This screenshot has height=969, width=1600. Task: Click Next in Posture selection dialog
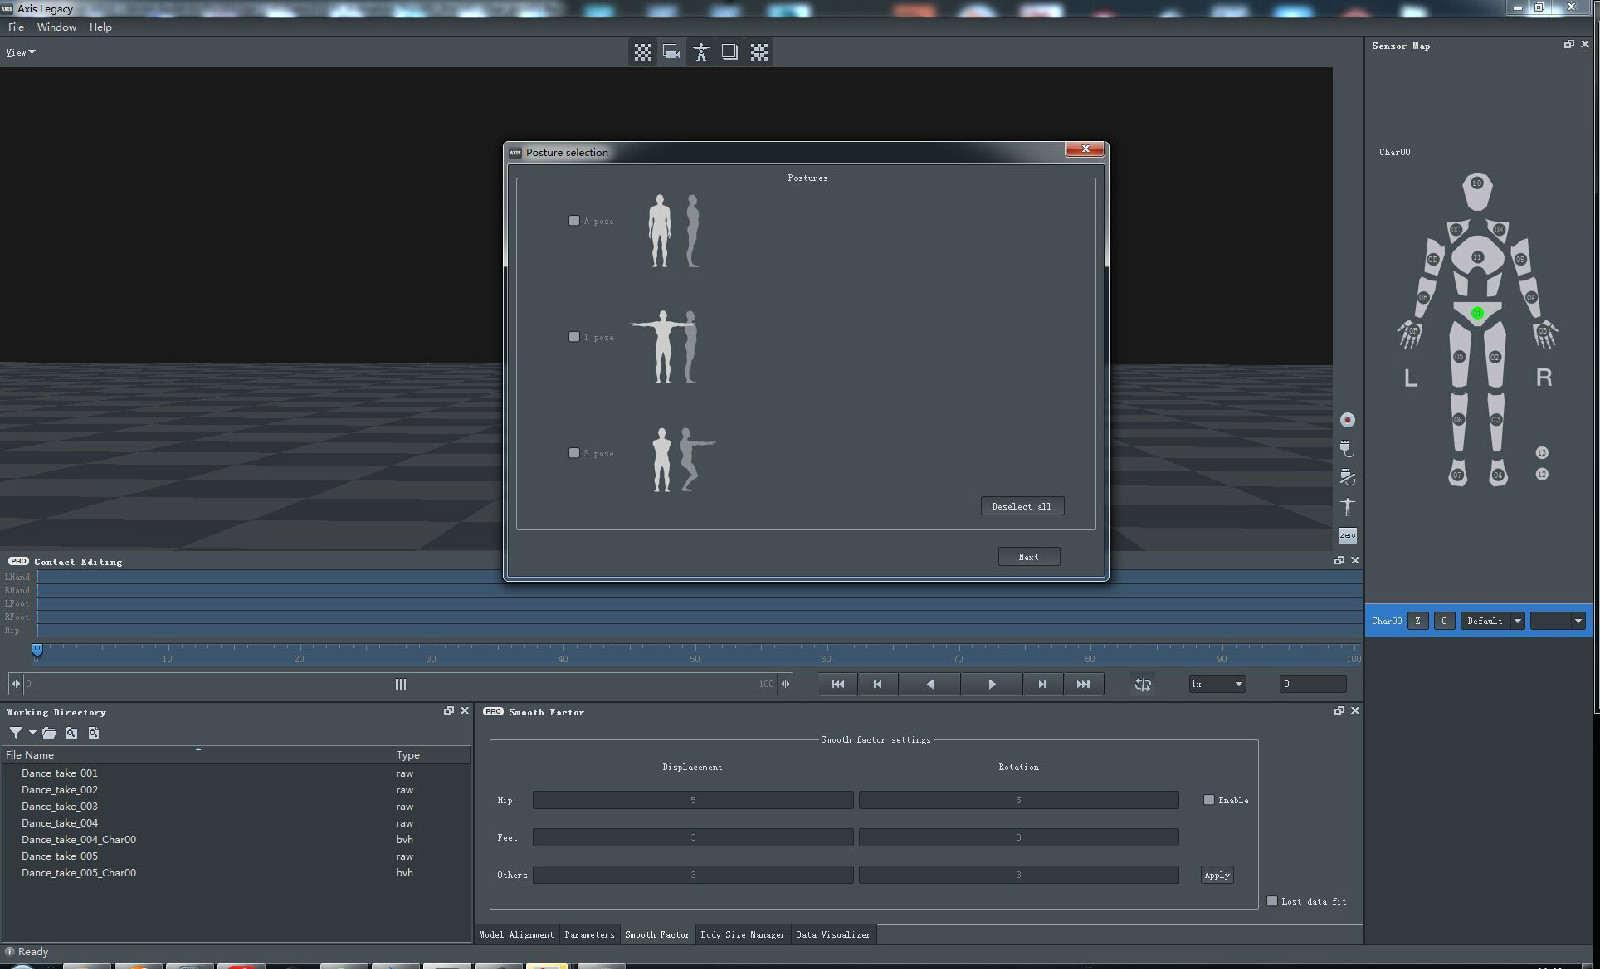1029,557
